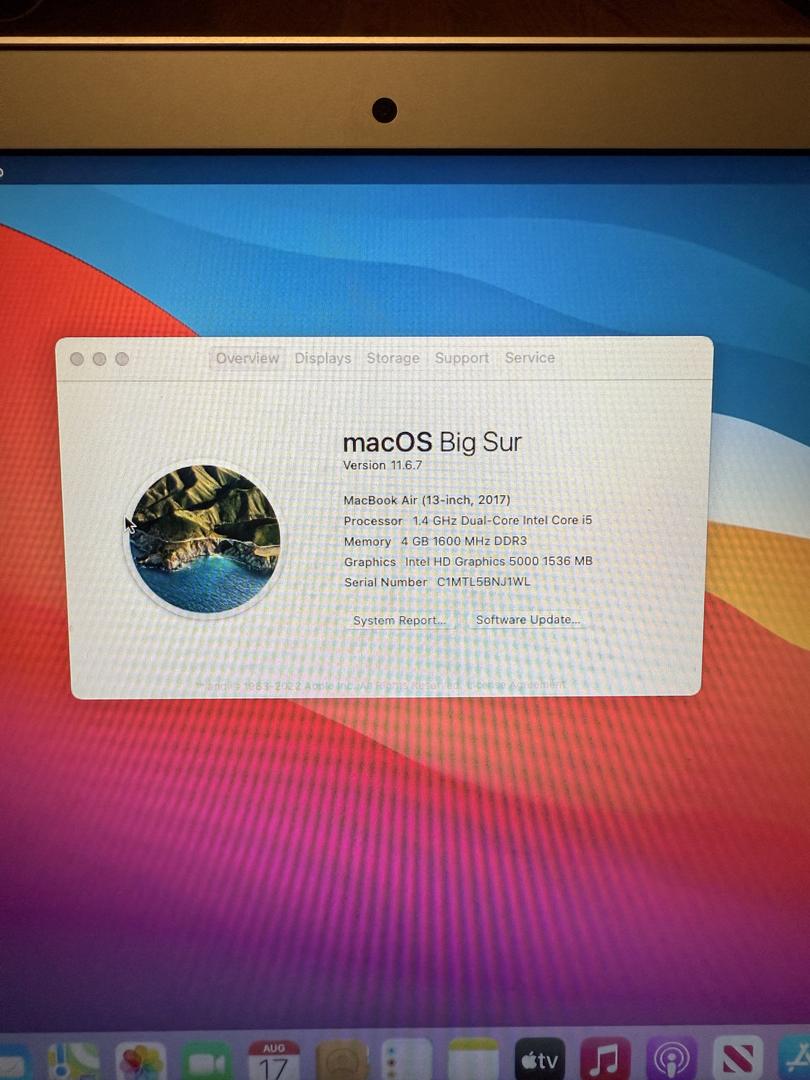810x1080 pixels.
Task: Click the "Serial Number" label
Action: [386, 583]
